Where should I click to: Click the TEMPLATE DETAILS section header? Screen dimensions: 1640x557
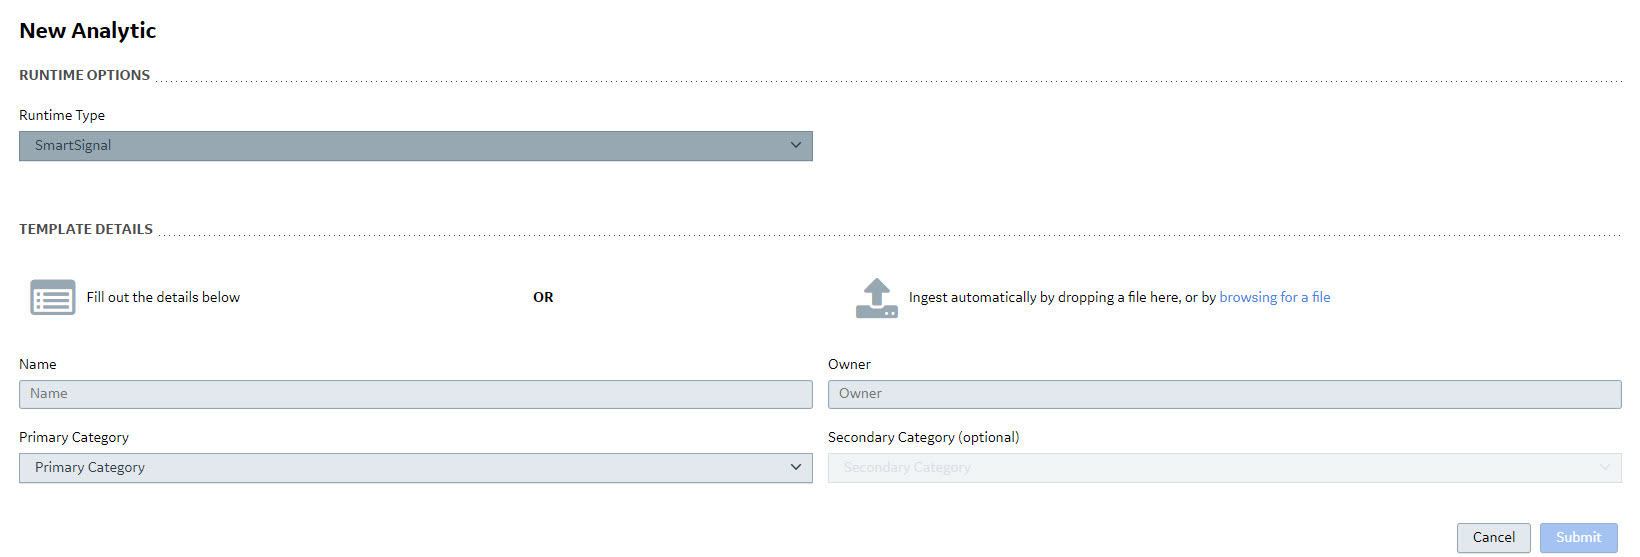click(86, 229)
